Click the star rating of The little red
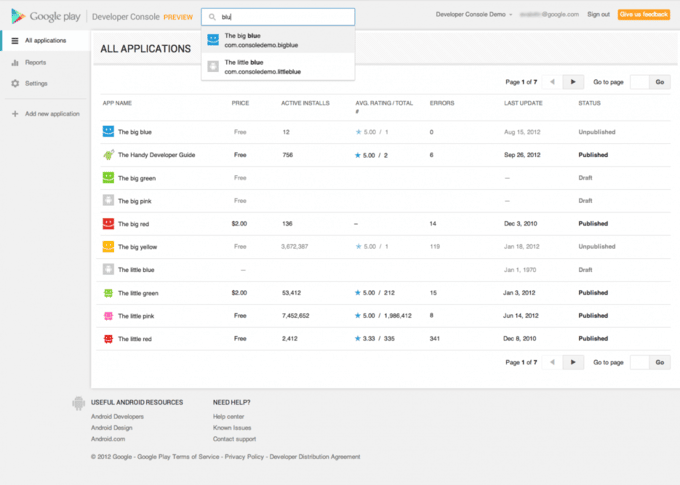The width and height of the screenshot is (680, 485). [358, 338]
